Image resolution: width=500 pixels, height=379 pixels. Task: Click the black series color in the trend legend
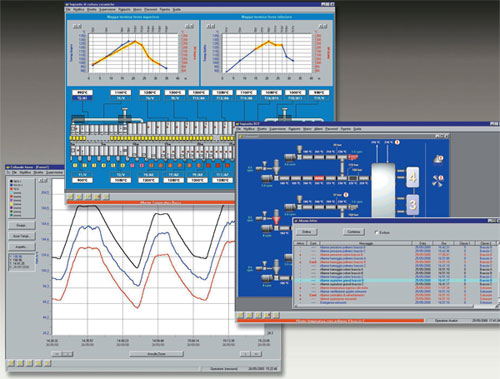(x=11, y=181)
